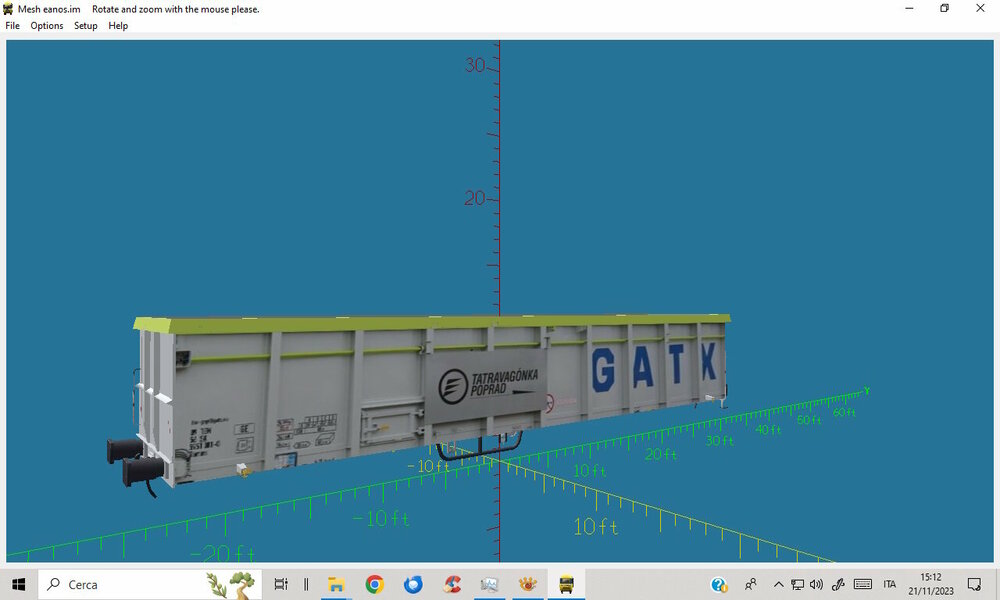The height and width of the screenshot is (600, 1000).
Task: Open the Setup menu
Action: point(85,26)
